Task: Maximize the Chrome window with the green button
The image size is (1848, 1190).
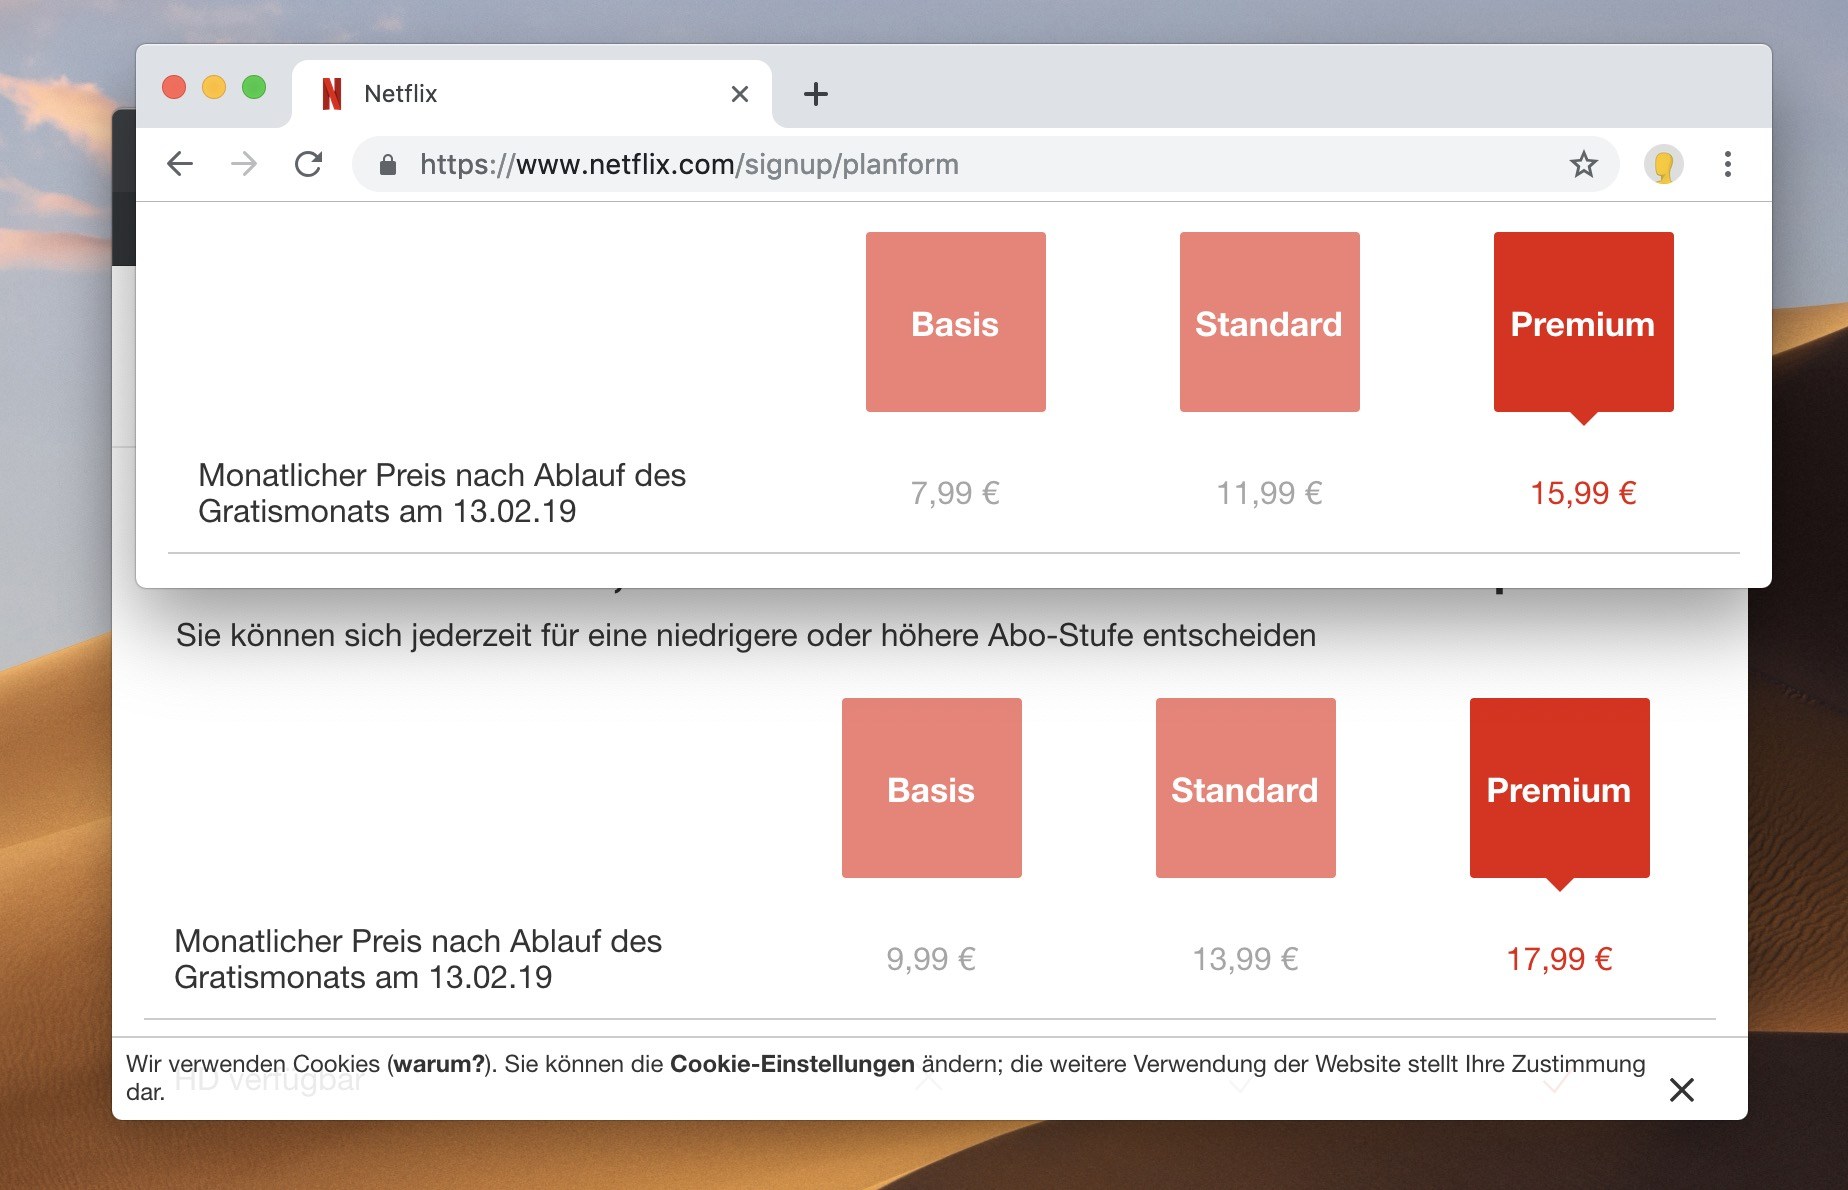Action: click(254, 87)
